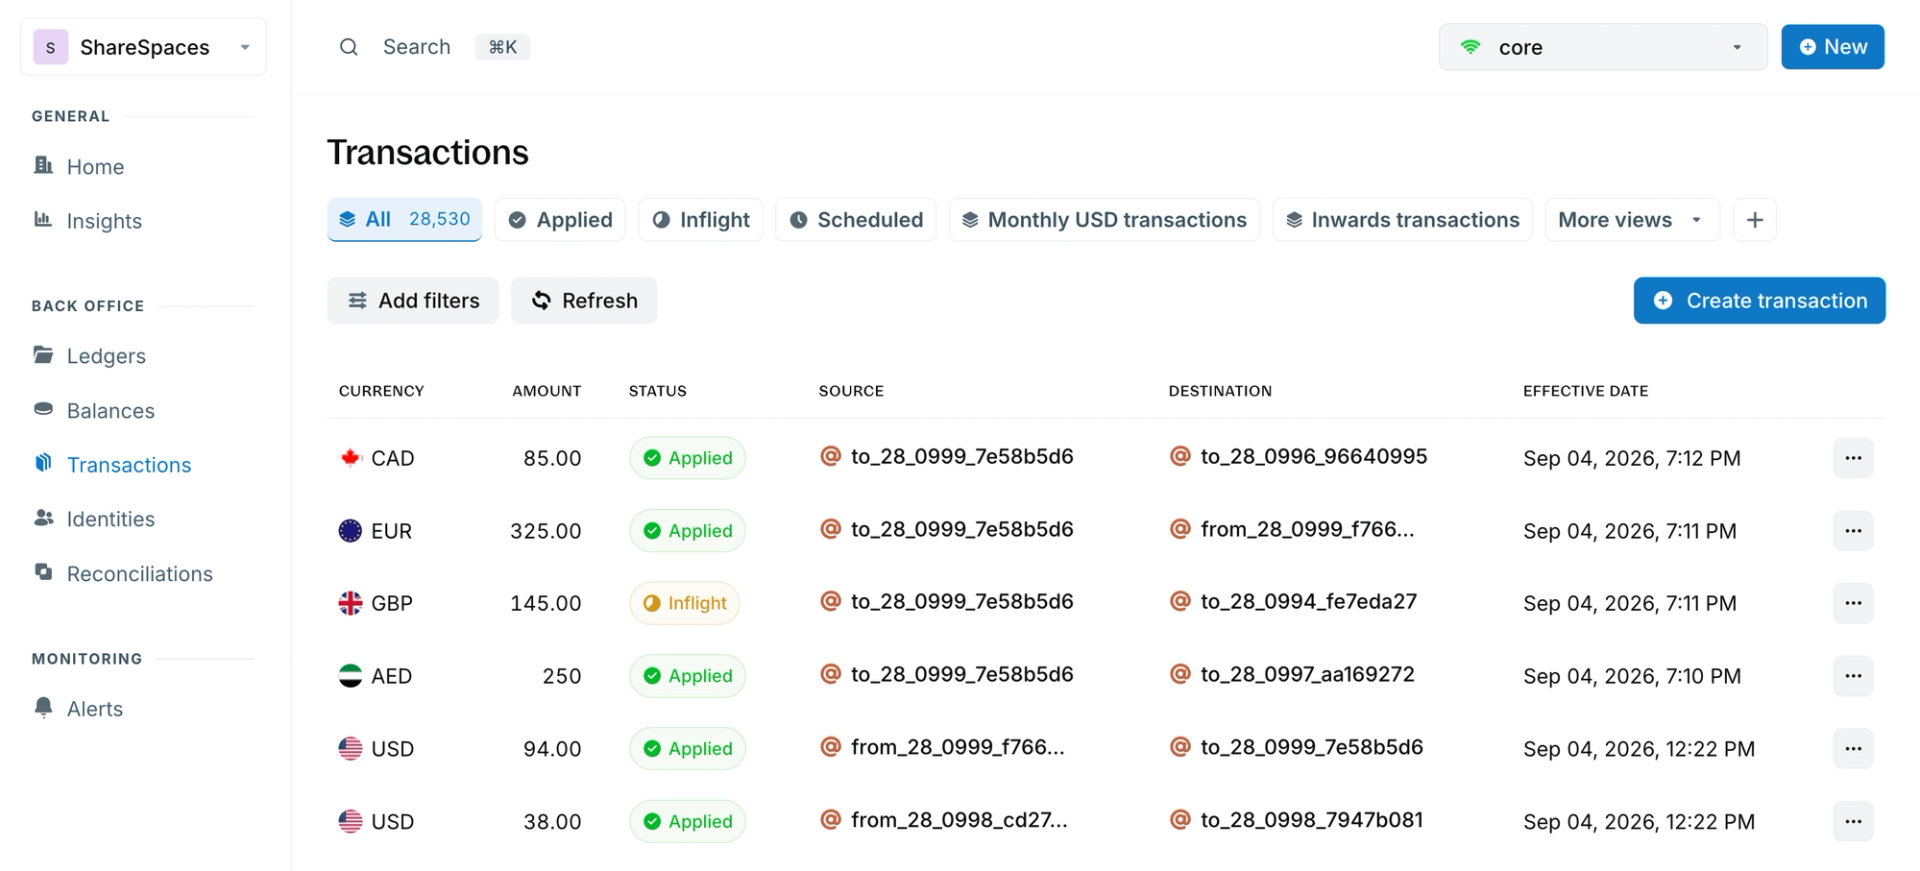Open row actions for EUR 325.00 transaction
Viewport: 1920px width, 871px height.
pos(1853,531)
